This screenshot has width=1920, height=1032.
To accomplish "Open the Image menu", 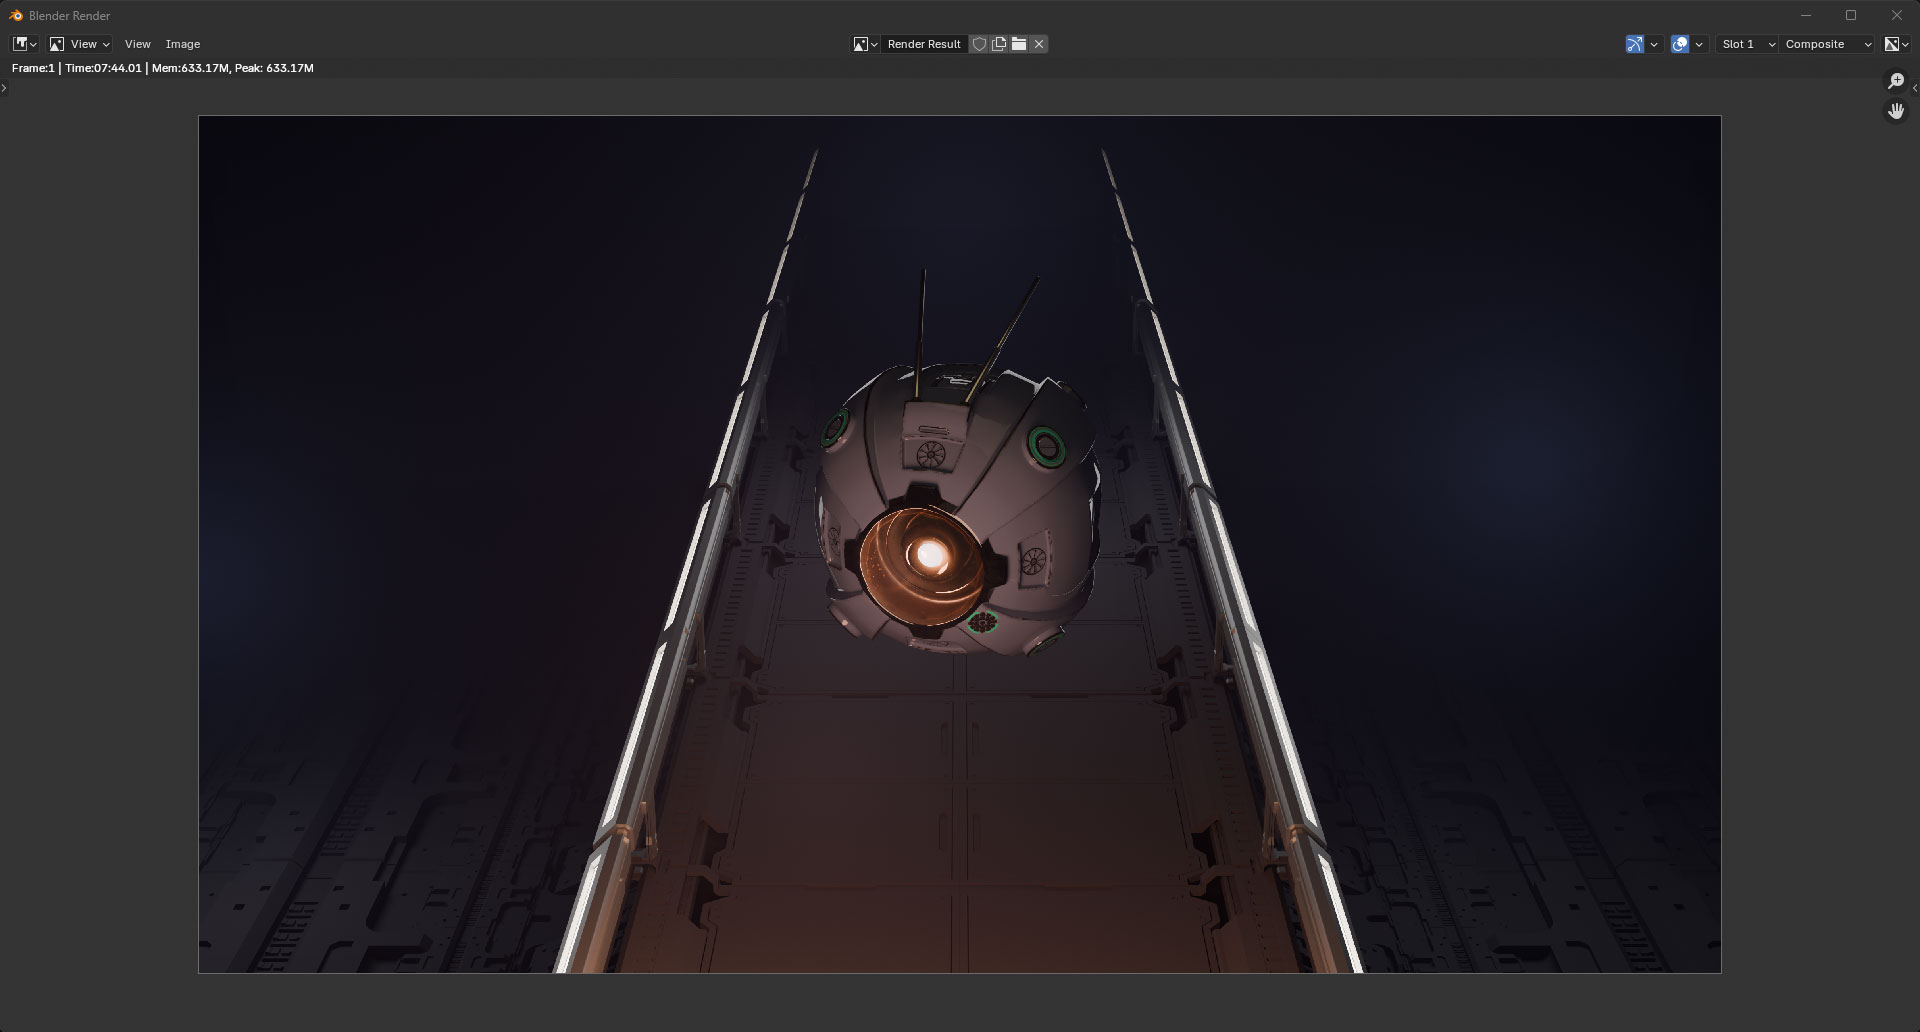I will pos(183,44).
